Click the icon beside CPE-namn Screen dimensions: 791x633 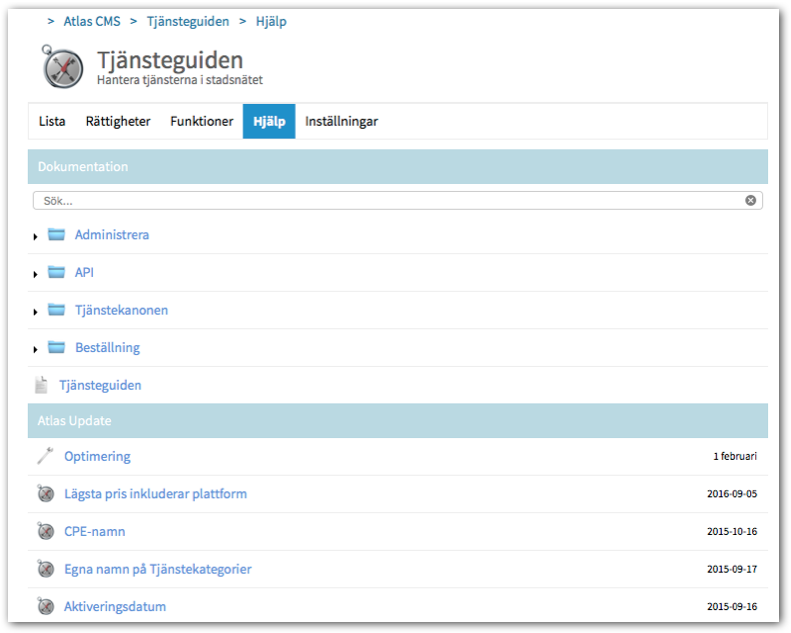[45, 532]
